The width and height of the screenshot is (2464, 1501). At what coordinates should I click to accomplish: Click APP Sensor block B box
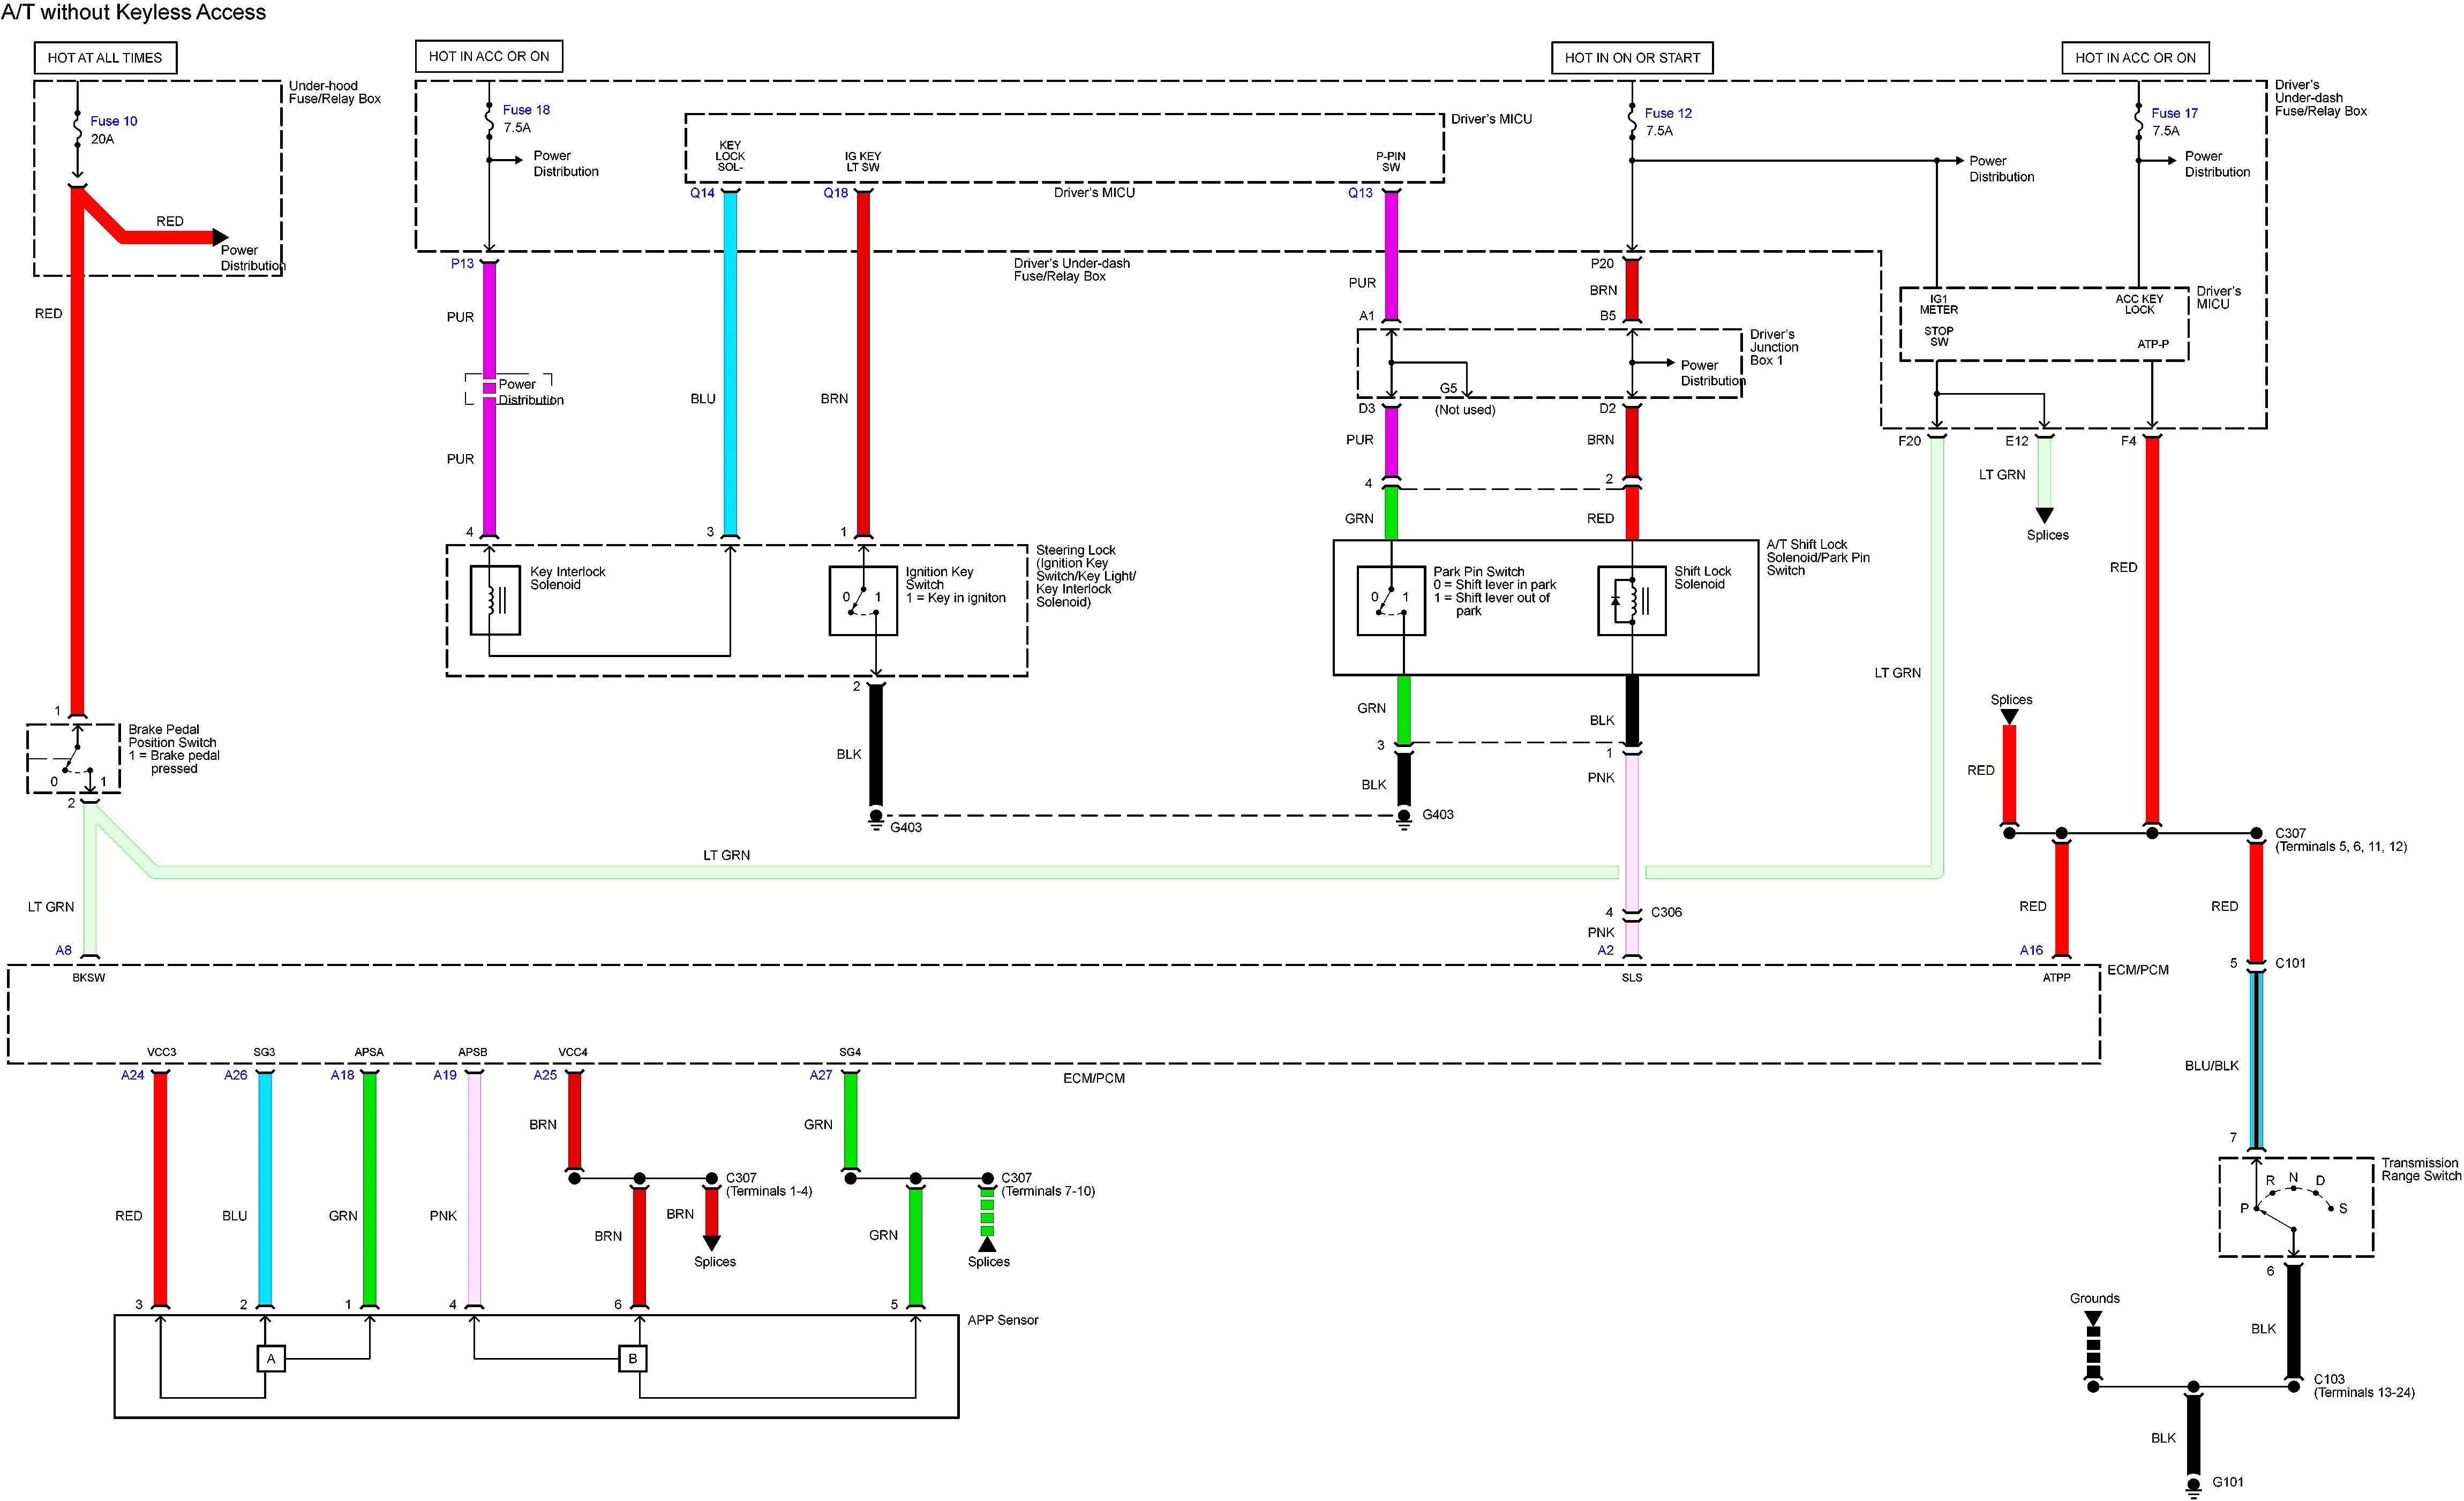tap(632, 1359)
